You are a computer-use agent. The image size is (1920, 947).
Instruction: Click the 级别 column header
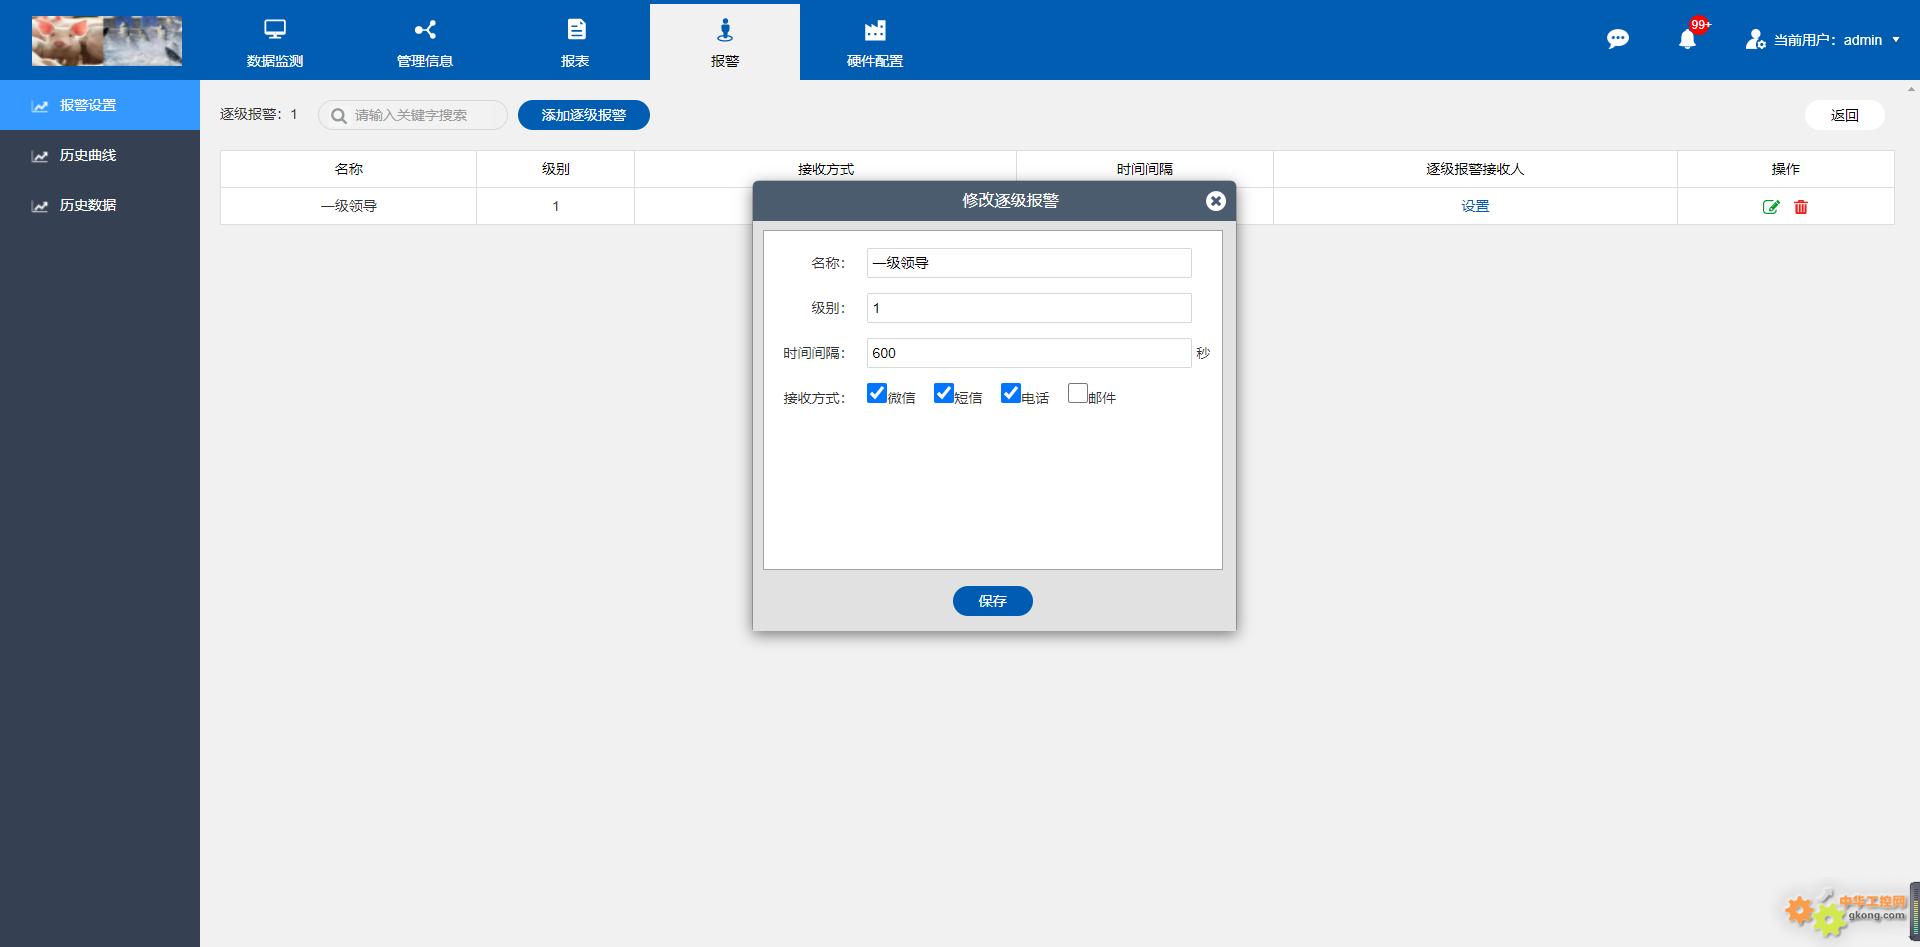(555, 169)
